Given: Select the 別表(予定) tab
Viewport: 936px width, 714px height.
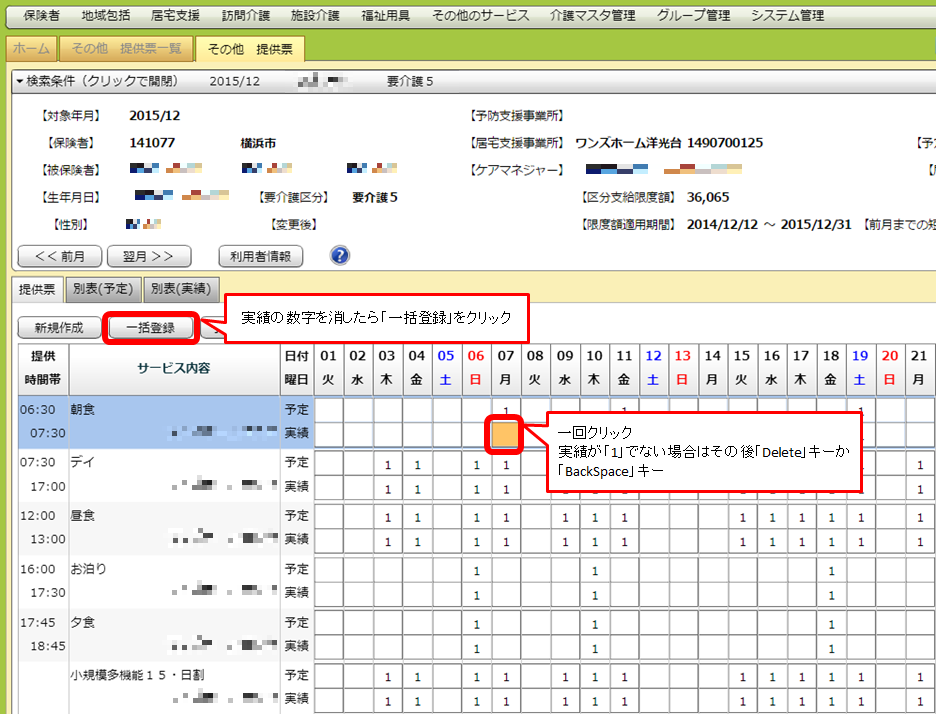Looking at the screenshot, I should click(x=103, y=289).
